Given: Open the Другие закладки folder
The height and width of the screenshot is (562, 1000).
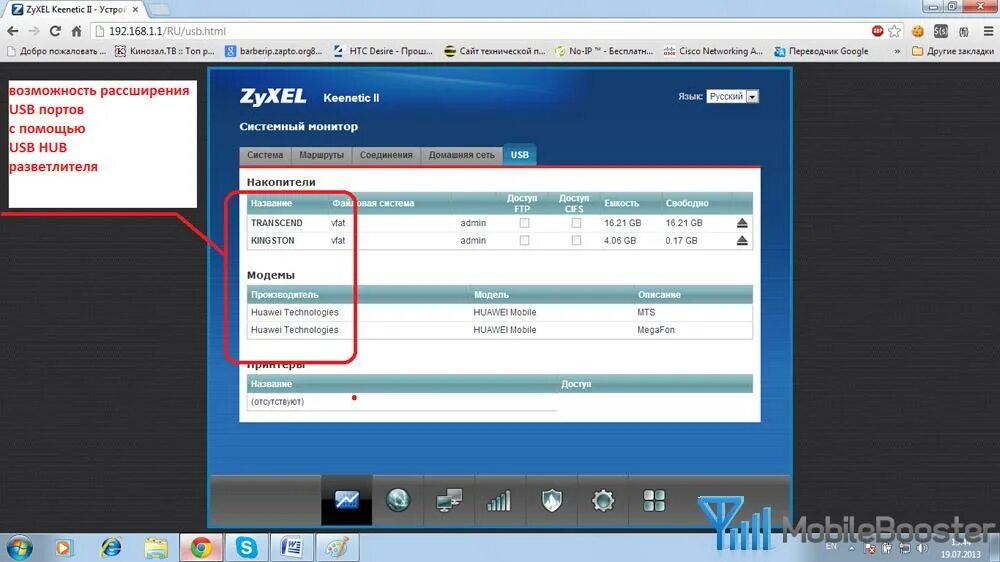Looking at the screenshot, I should pyautogui.click(x=953, y=51).
